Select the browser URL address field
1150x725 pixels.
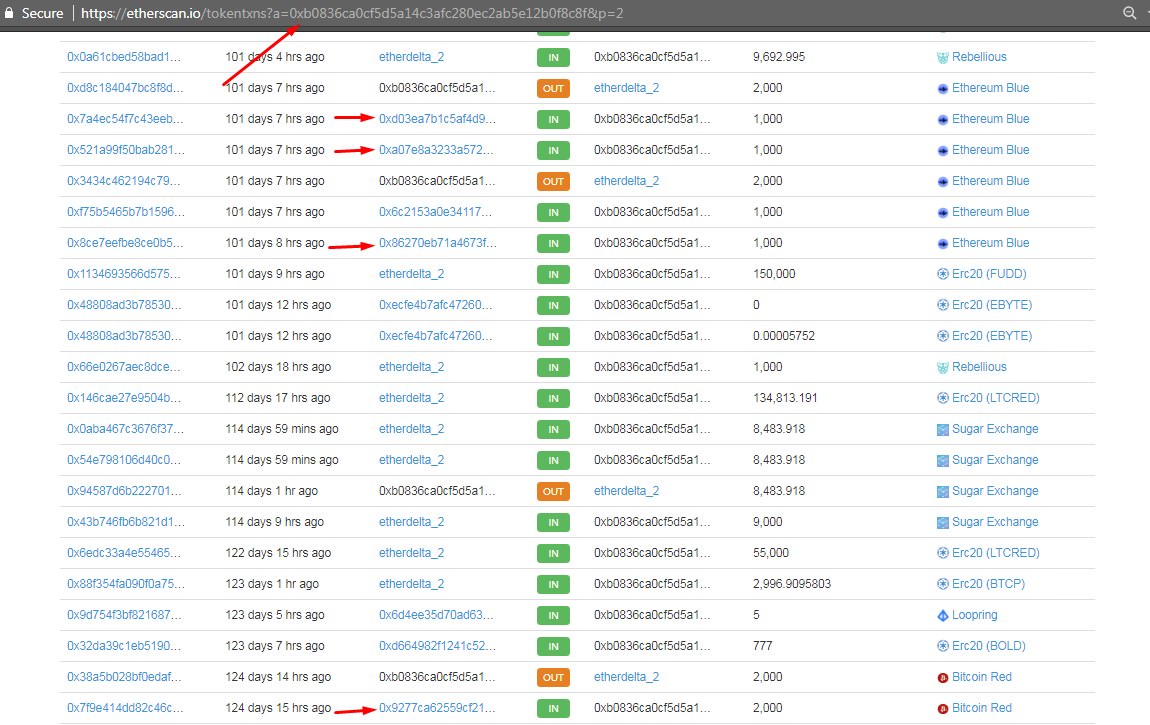click(352, 13)
